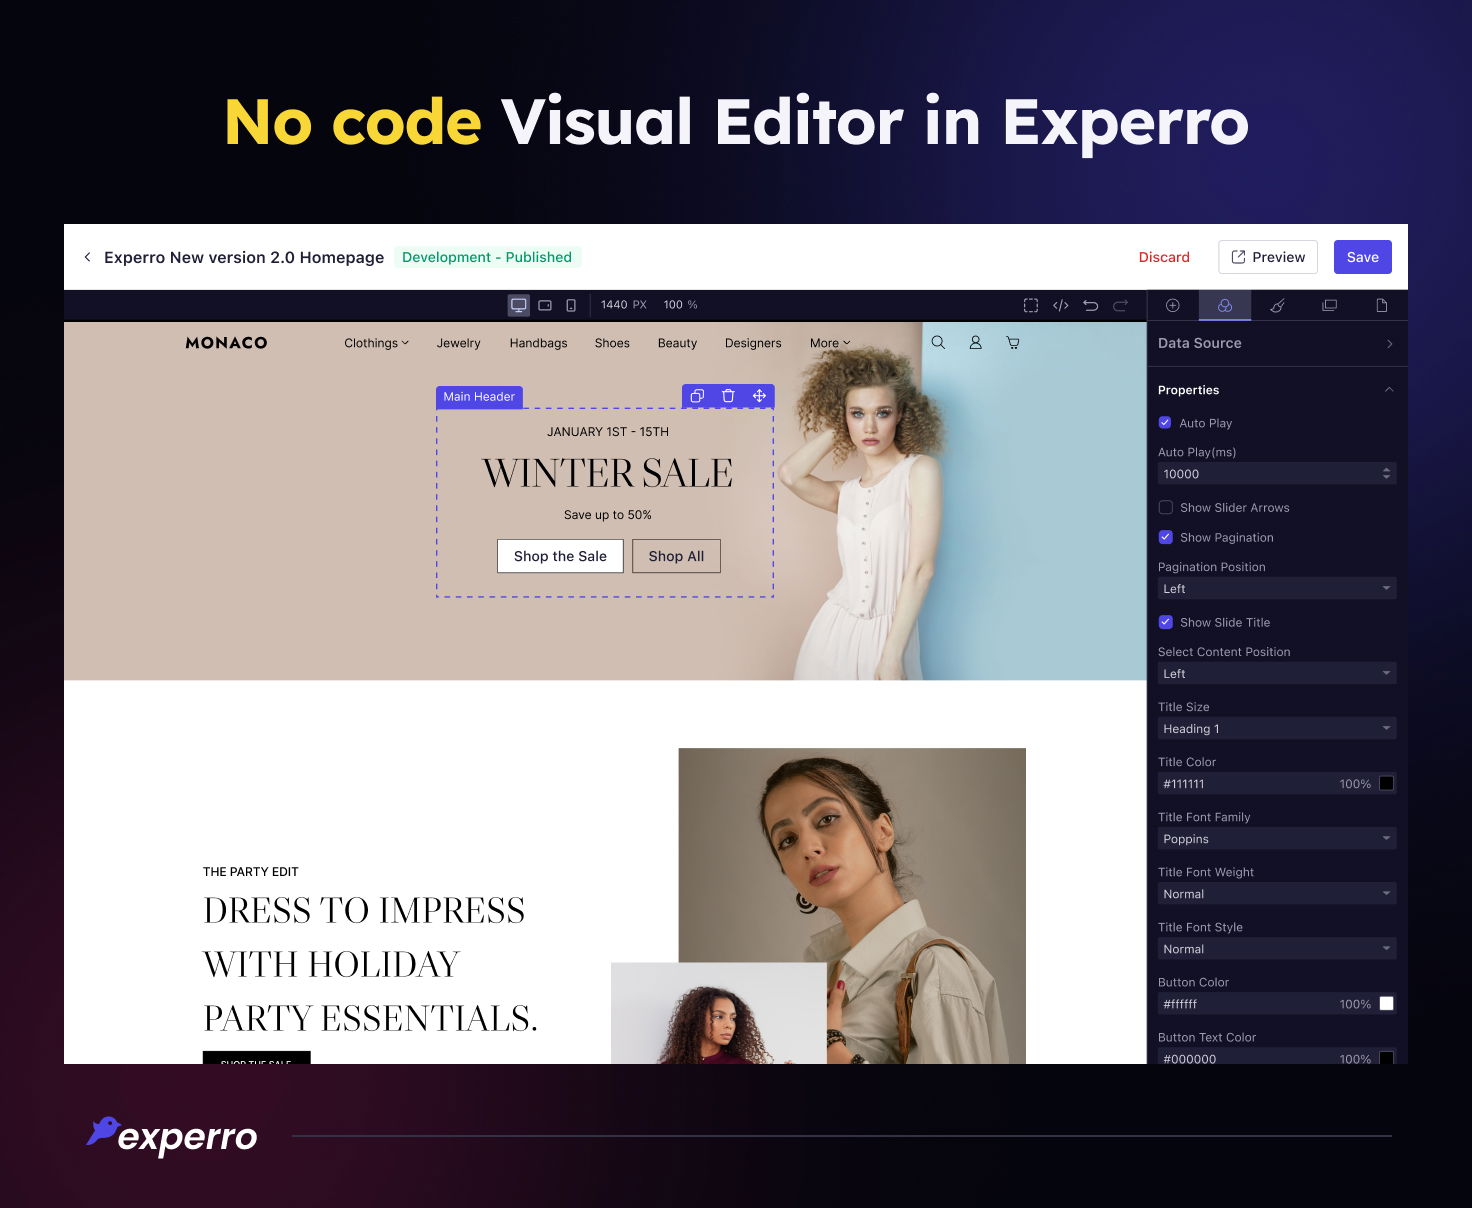The image size is (1472, 1208).
Task: Switch to mobile device view
Action: [571, 305]
